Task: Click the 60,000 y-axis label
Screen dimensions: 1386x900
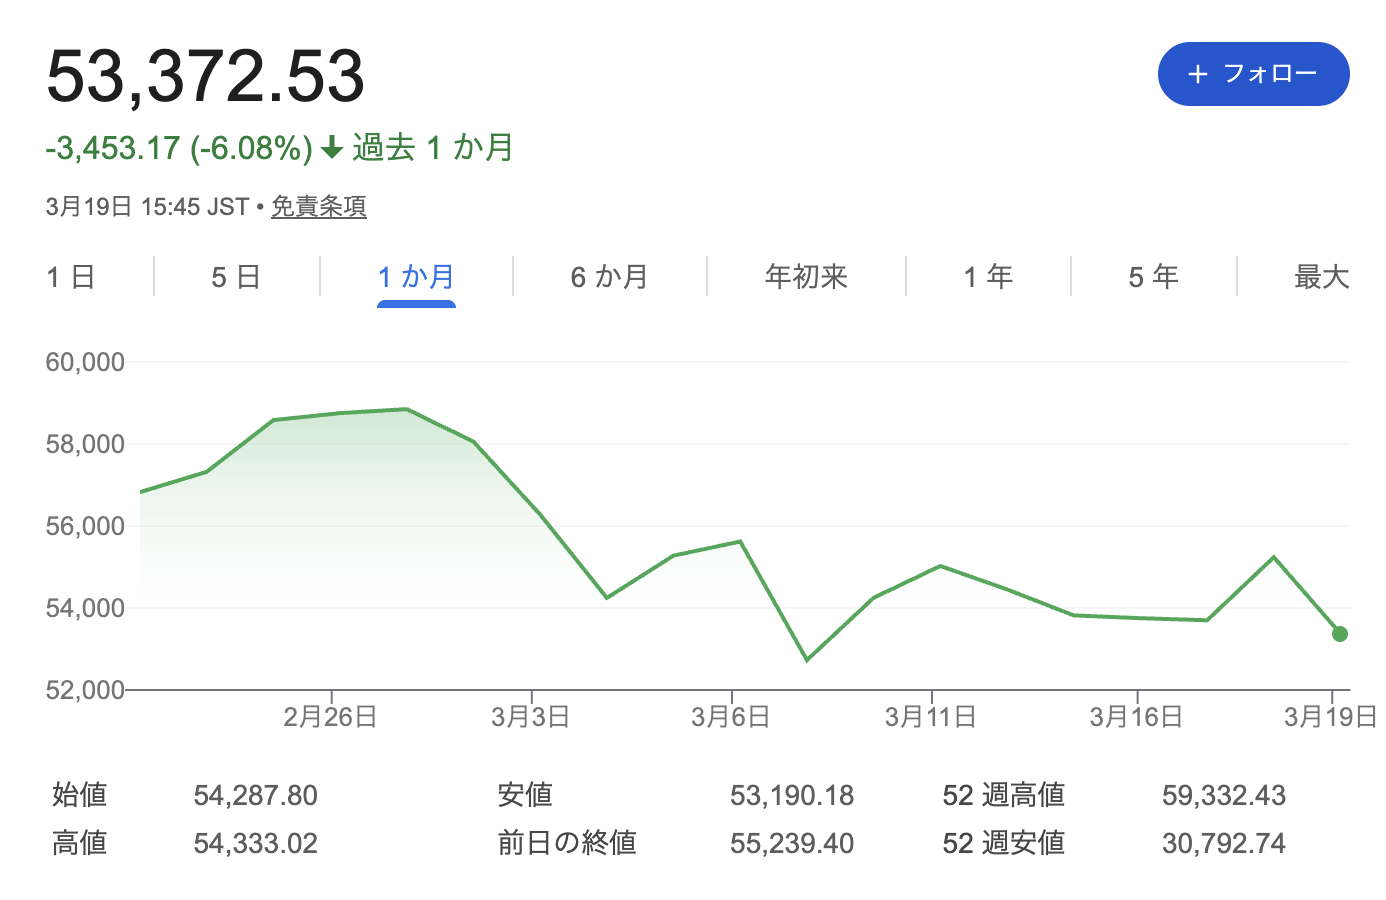Action: click(85, 362)
